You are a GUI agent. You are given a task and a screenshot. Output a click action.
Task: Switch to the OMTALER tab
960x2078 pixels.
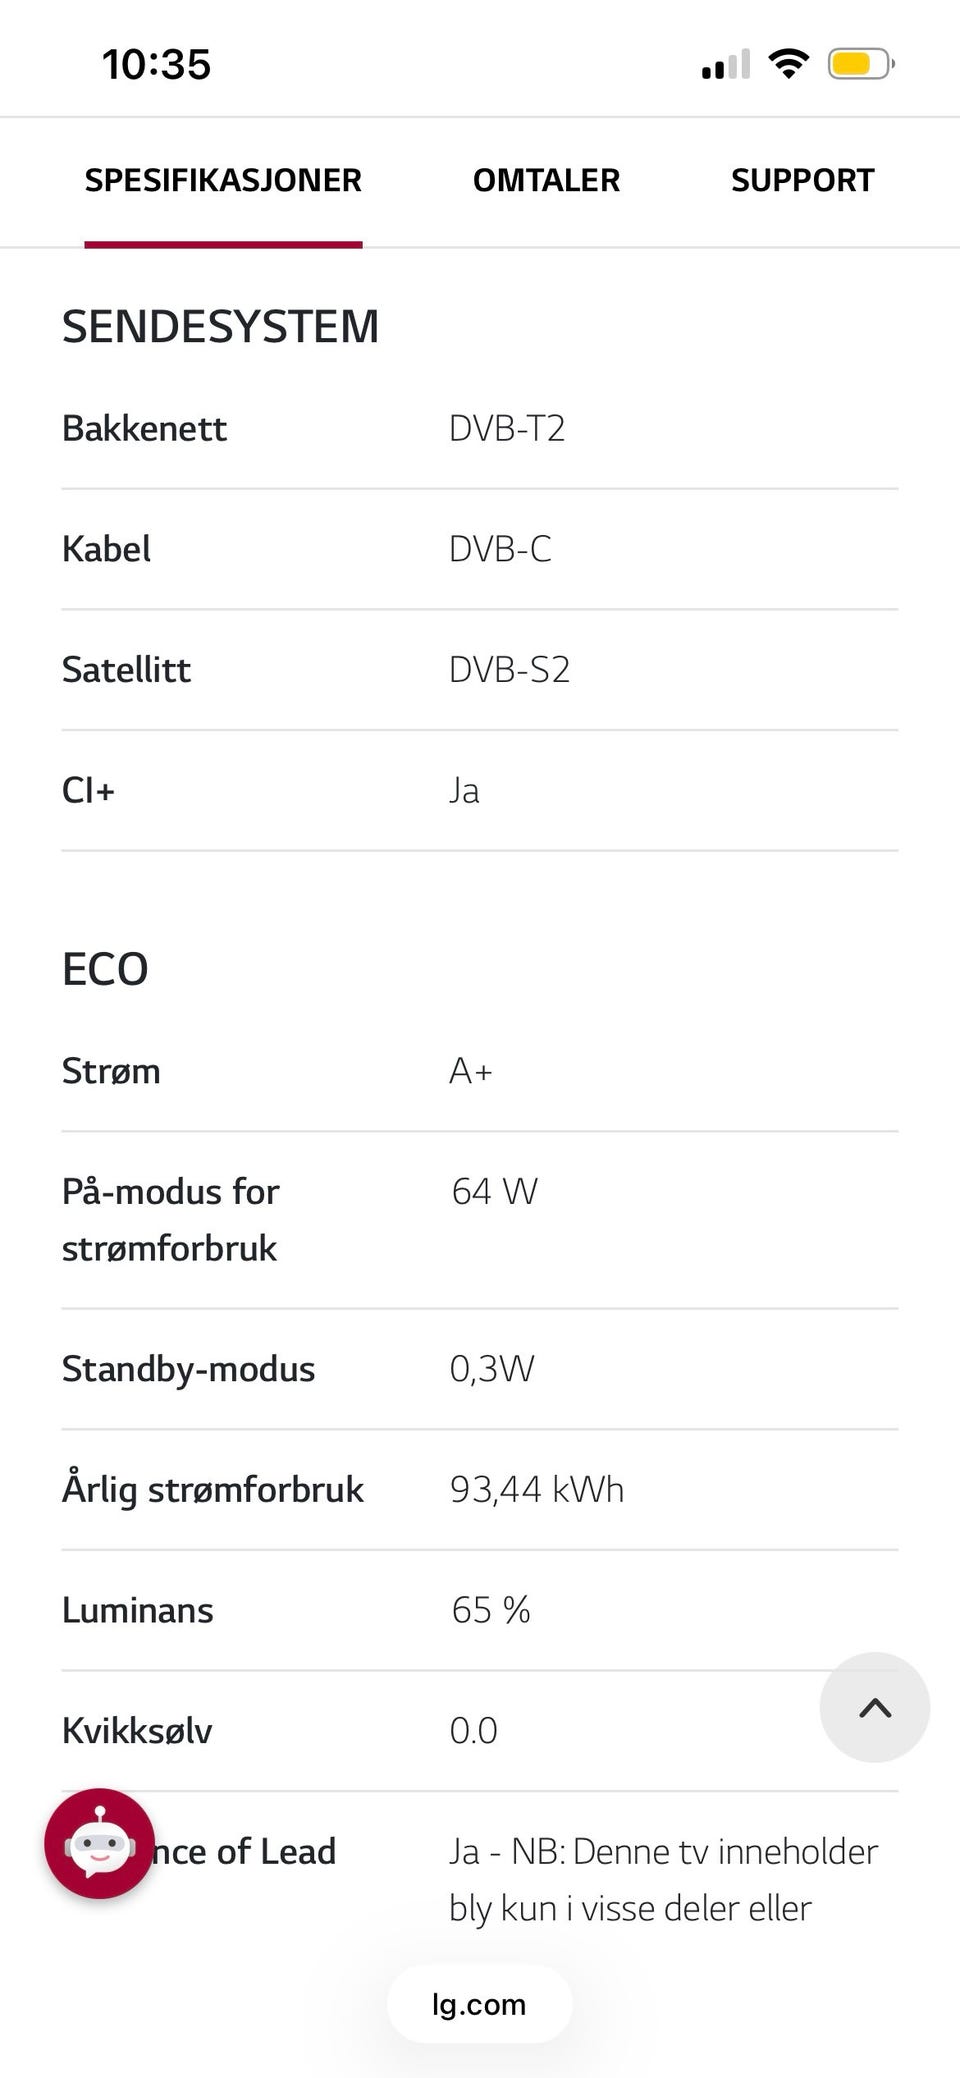[546, 180]
